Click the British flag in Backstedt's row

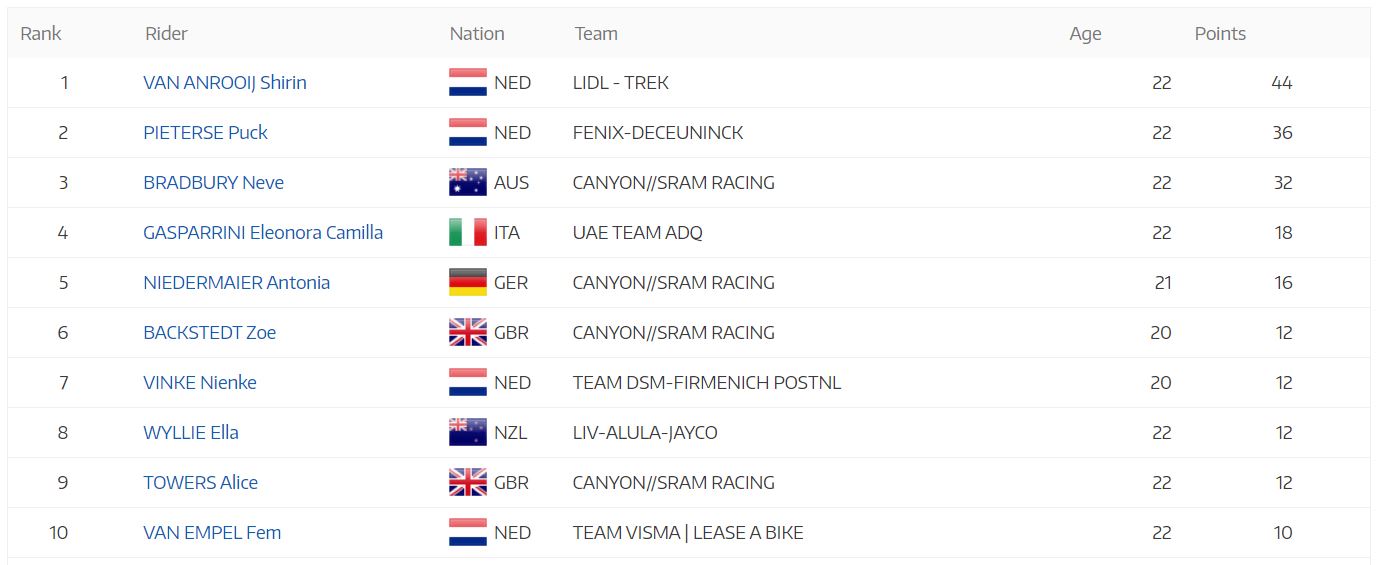(468, 332)
